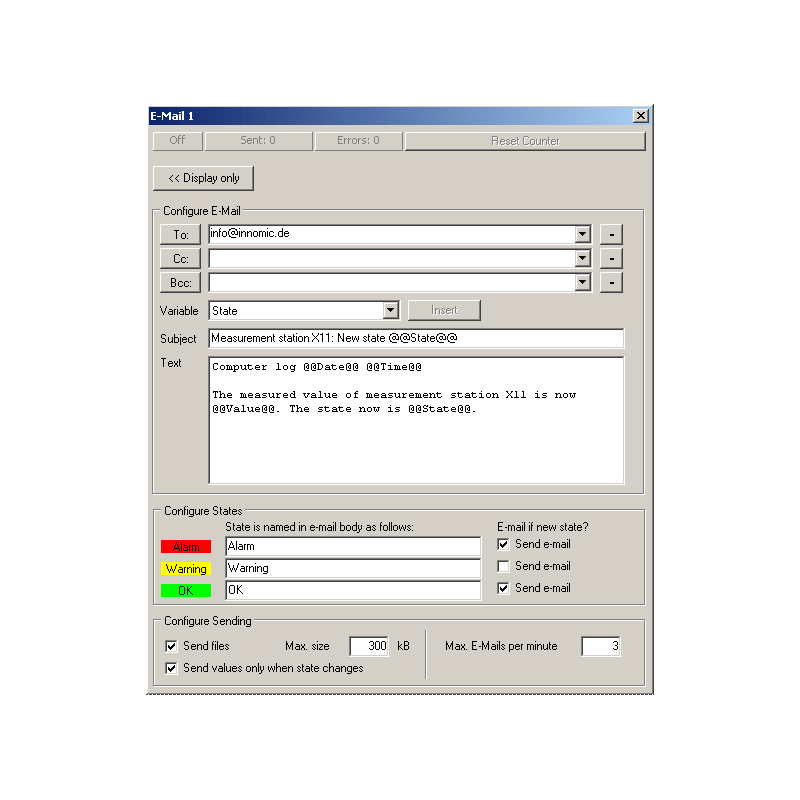Click into the Subject text field
Viewport: 800px width, 800px height.
tap(415, 338)
